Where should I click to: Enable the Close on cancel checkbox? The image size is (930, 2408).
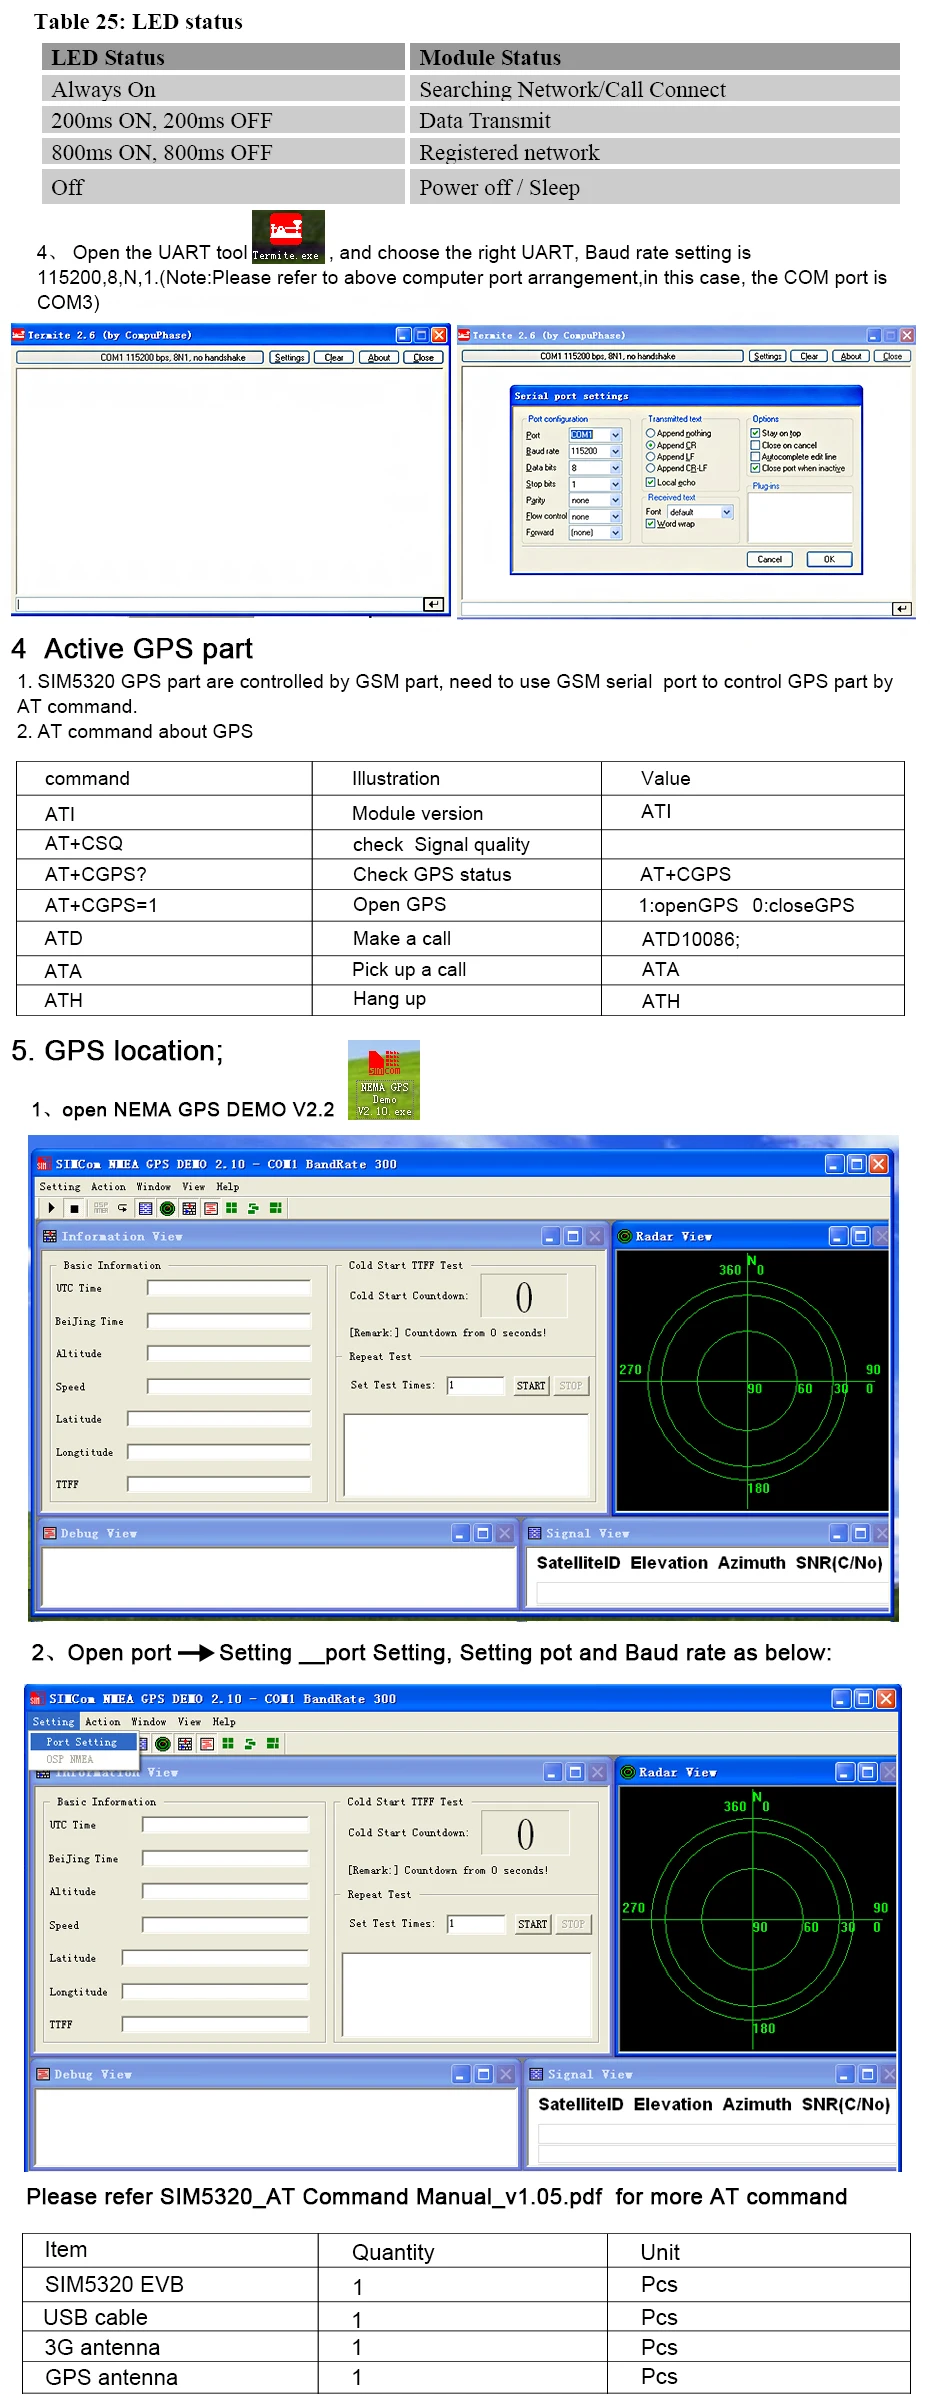pos(756,445)
